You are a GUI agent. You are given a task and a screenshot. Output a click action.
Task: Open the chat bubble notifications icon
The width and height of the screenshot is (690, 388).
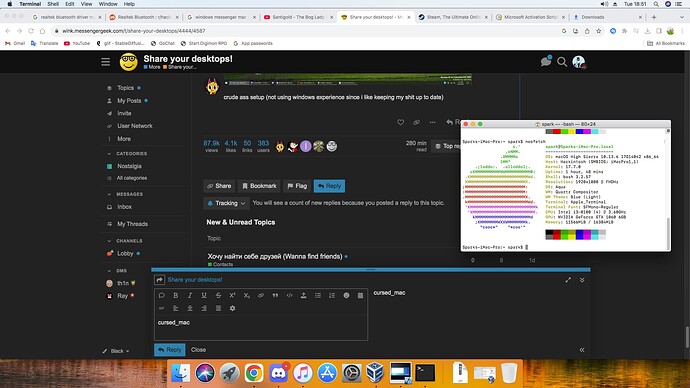point(546,62)
